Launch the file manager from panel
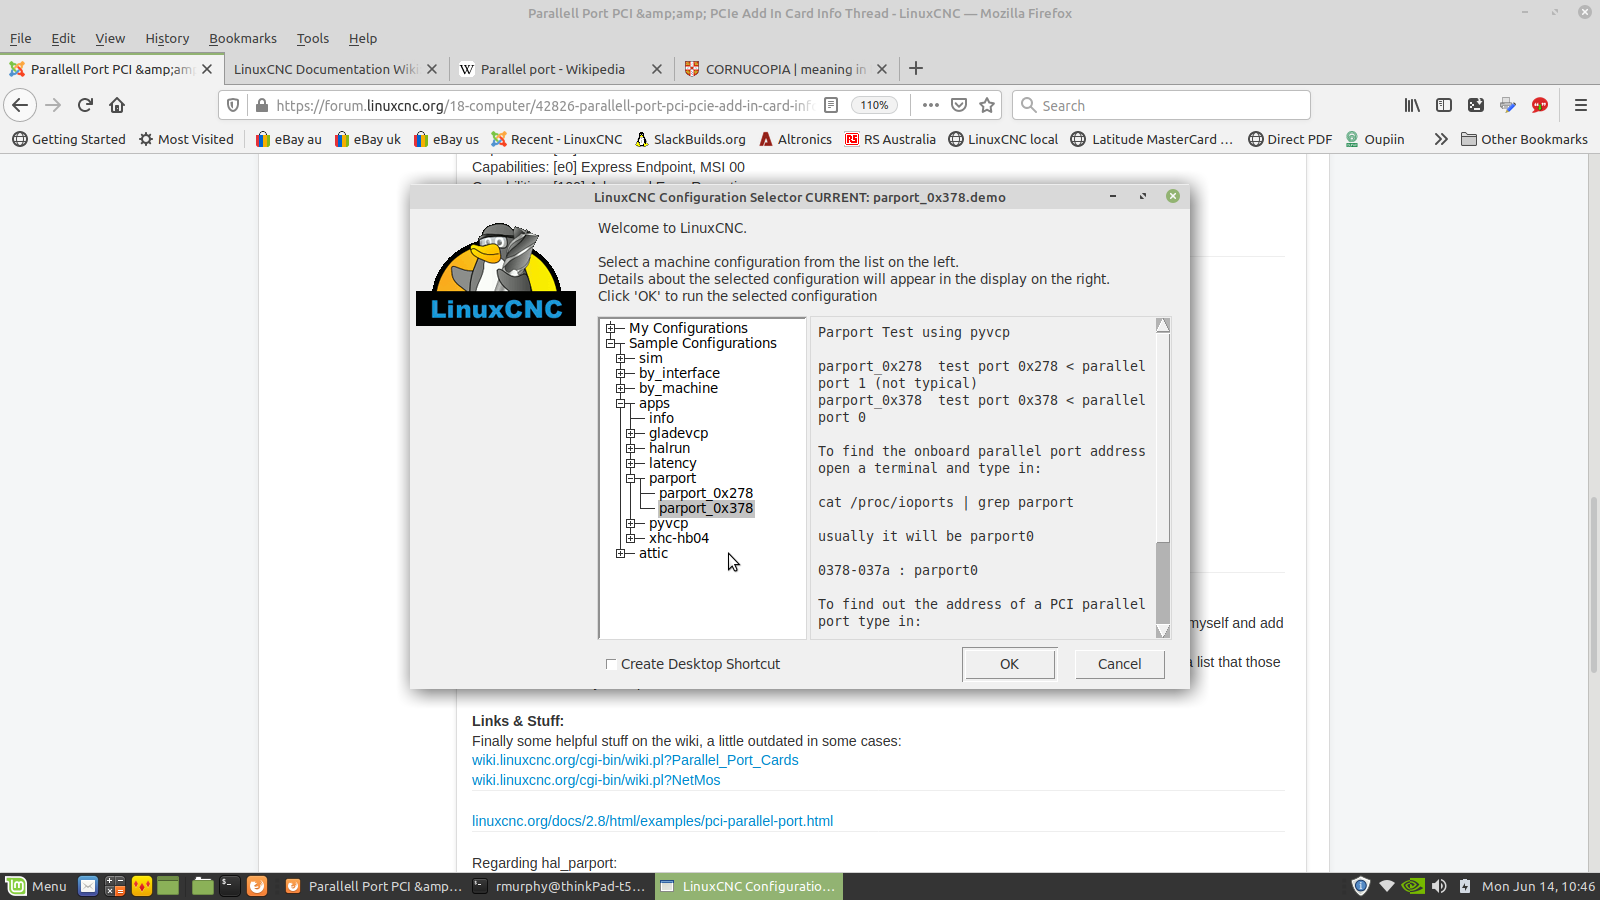The height and width of the screenshot is (900, 1600). pos(203,886)
